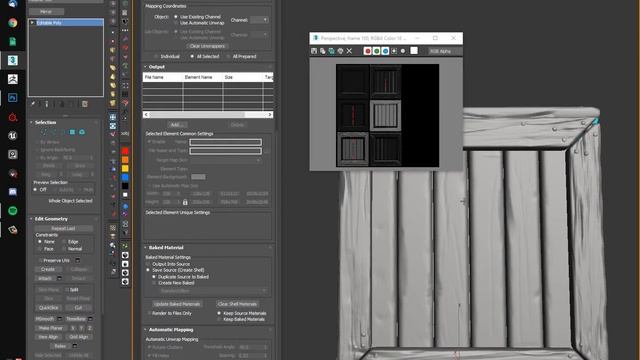Click Attach button

coord(45,278)
